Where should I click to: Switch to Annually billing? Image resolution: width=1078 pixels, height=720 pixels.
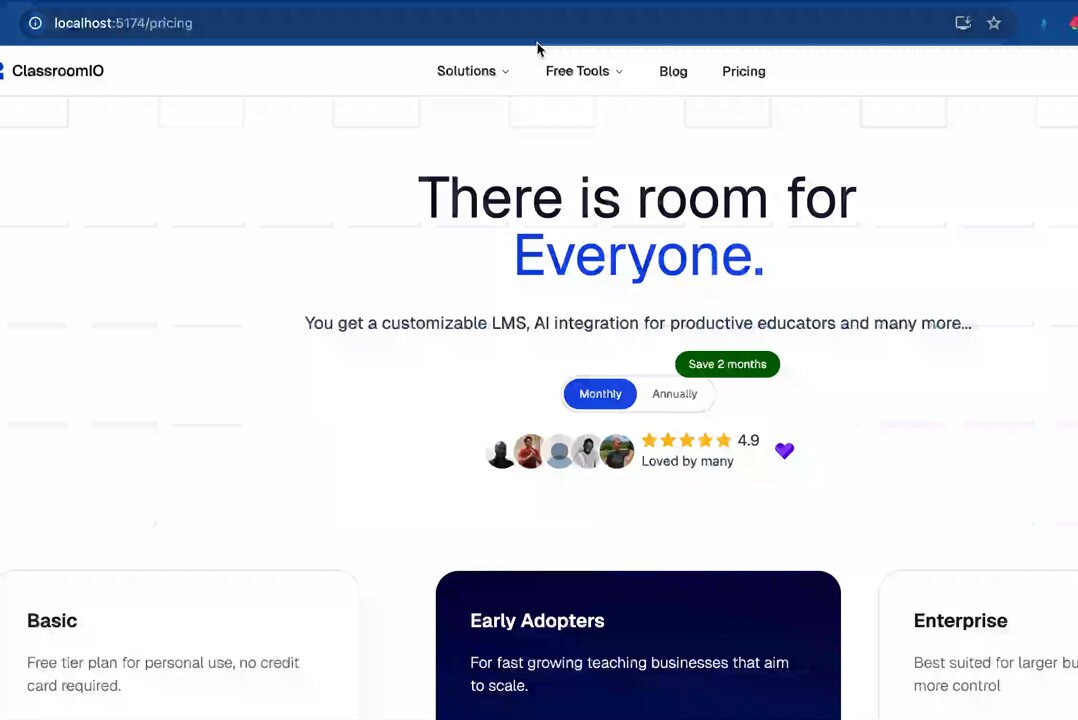click(x=674, y=394)
